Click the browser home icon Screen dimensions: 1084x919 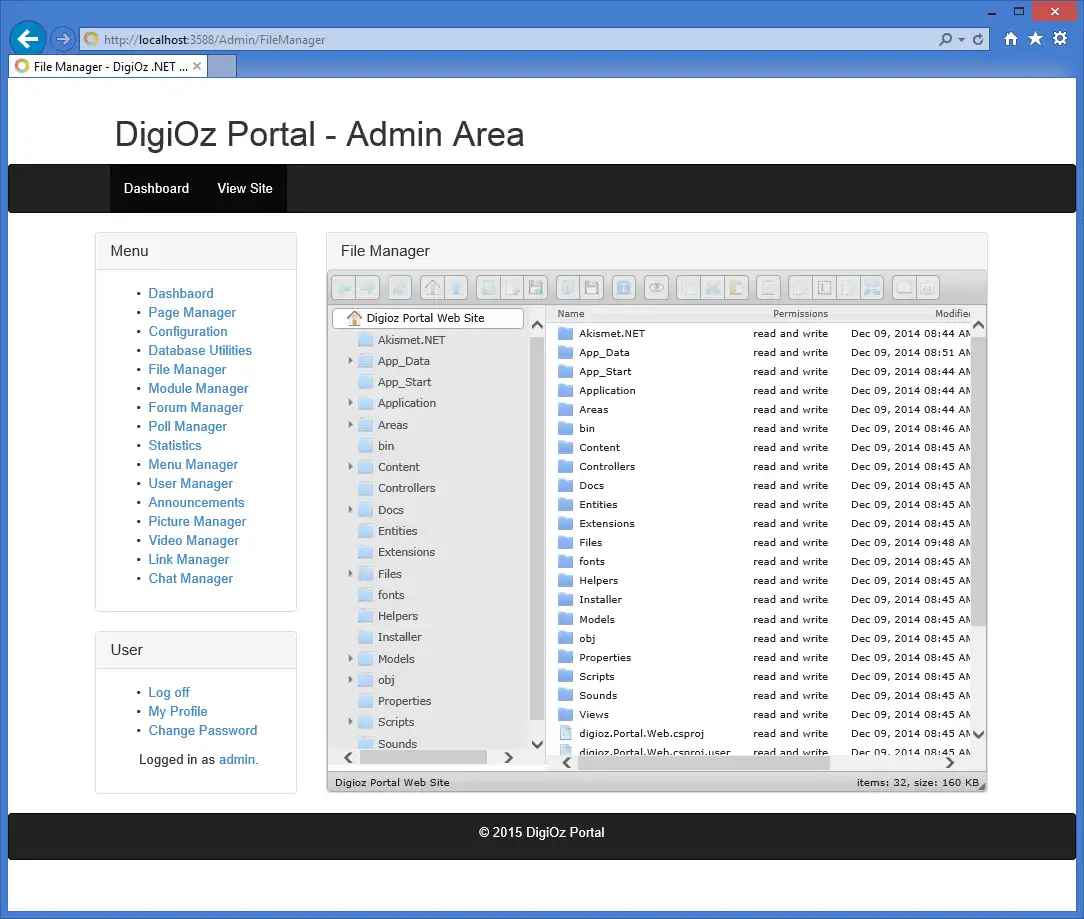coord(1011,39)
